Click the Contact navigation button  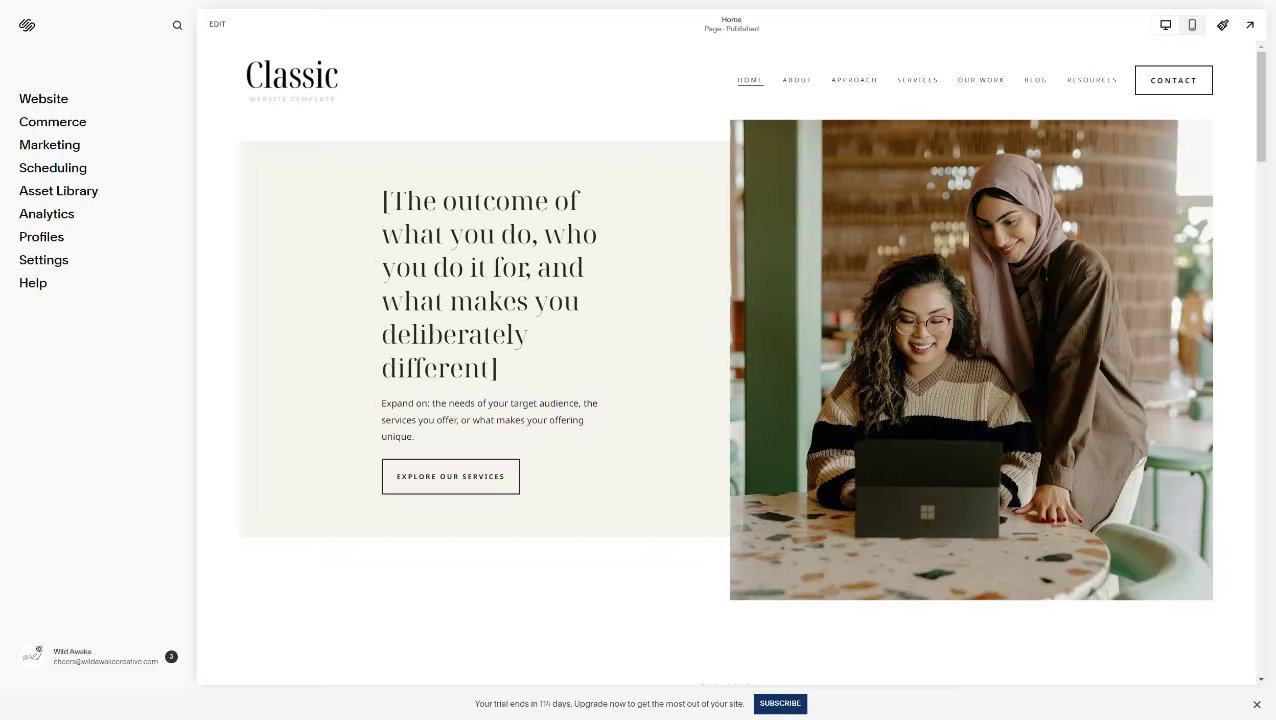tap(1174, 80)
